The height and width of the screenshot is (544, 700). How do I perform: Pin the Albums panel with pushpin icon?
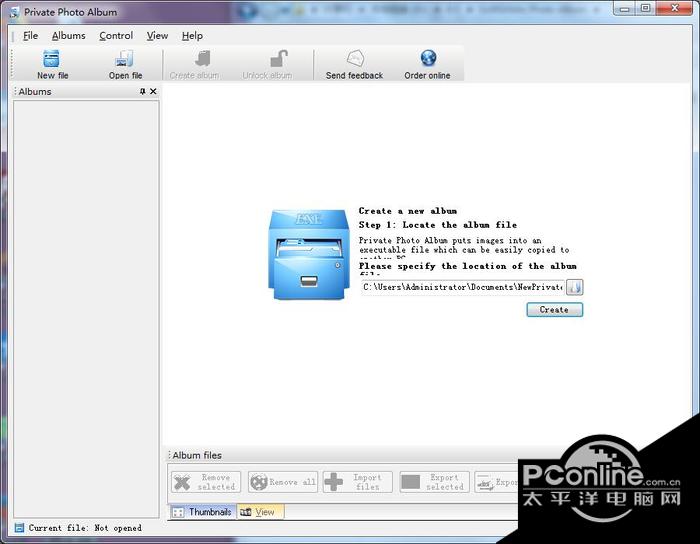click(142, 91)
